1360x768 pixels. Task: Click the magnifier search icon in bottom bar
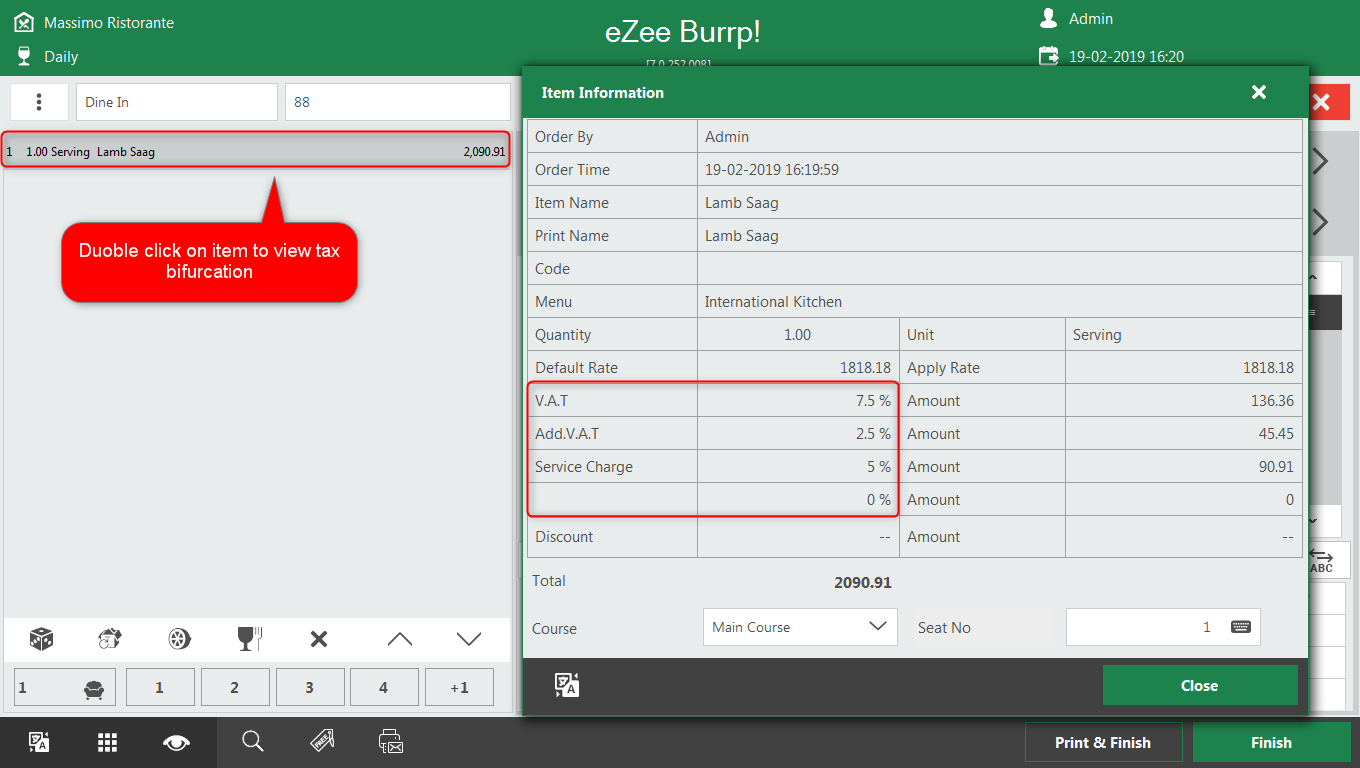(x=253, y=741)
